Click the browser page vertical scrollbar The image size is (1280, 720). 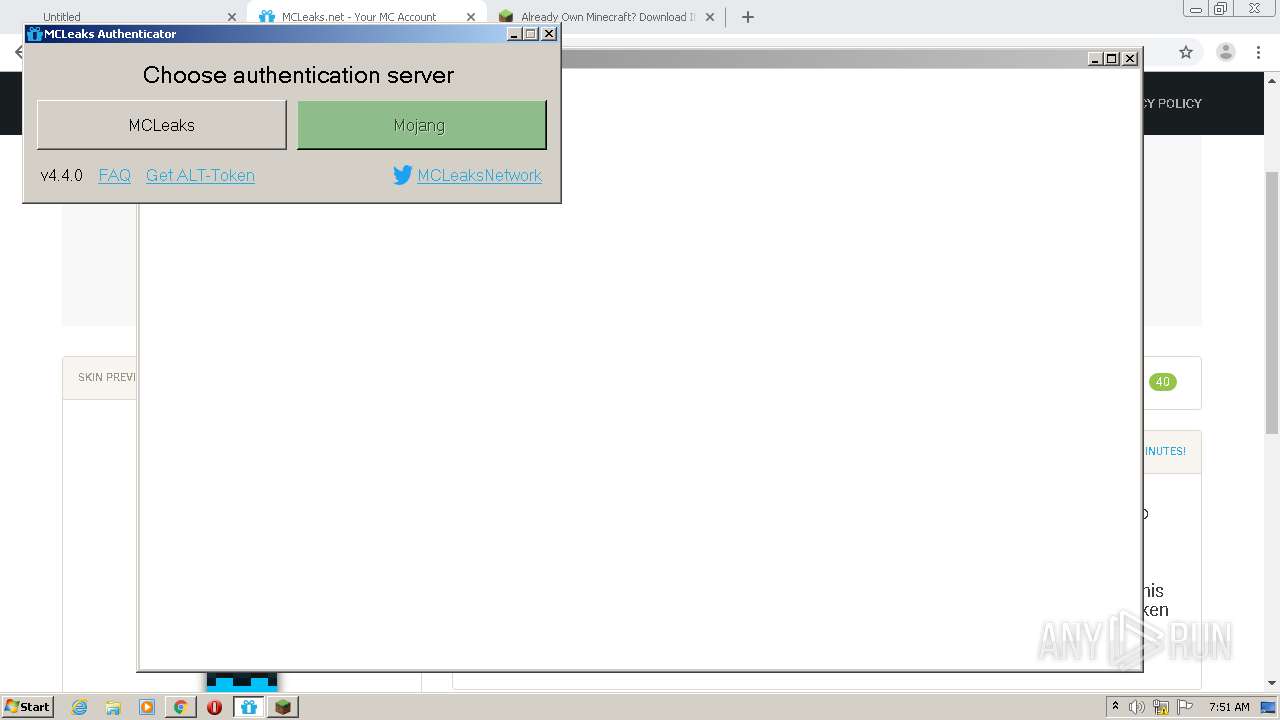click(1272, 302)
